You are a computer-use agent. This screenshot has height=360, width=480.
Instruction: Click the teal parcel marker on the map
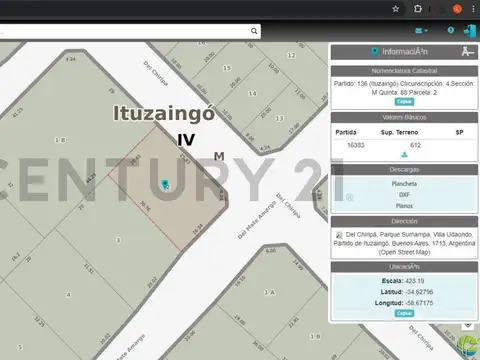tap(164, 184)
